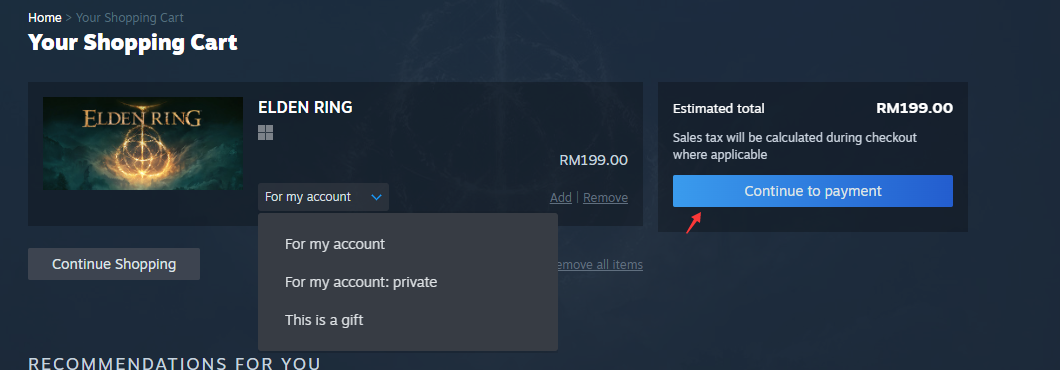Click the Estimated total RM199.00 amount

[914, 108]
